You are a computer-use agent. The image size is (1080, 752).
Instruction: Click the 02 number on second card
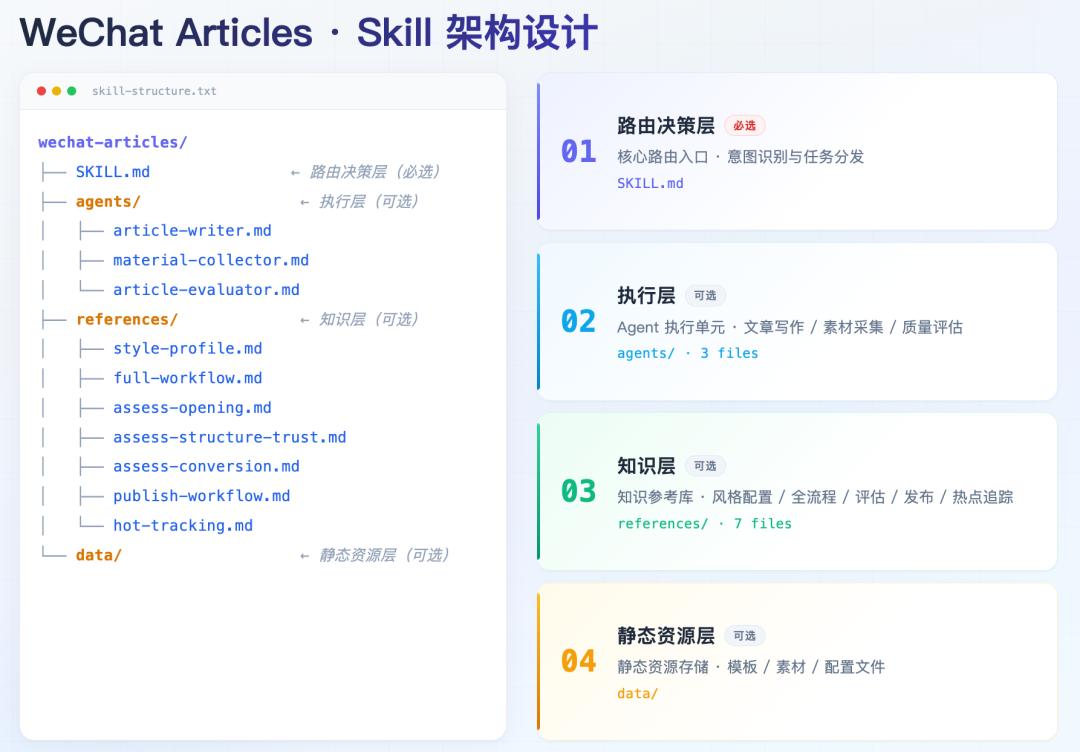(x=579, y=322)
